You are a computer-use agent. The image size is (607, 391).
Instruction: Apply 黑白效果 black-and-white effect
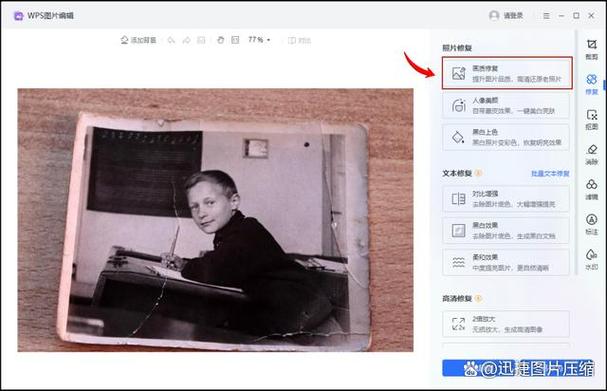[x=506, y=230]
